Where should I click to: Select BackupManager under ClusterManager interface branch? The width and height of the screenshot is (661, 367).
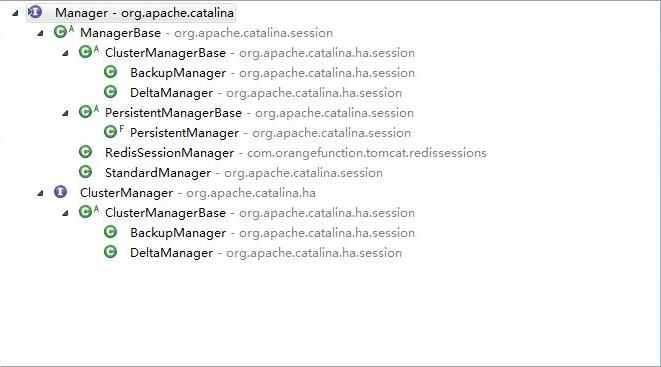(178, 233)
